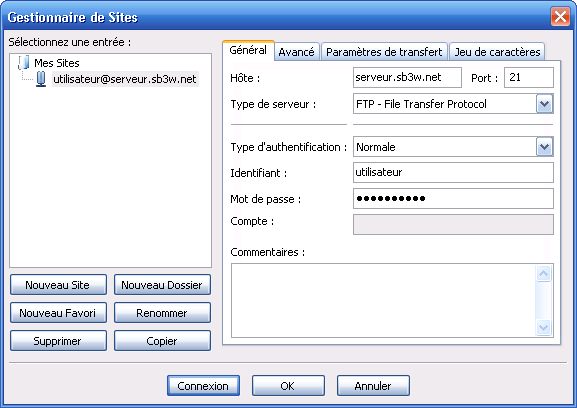Click the Hôte input field
This screenshot has height=408, width=577.
(x=407, y=77)
